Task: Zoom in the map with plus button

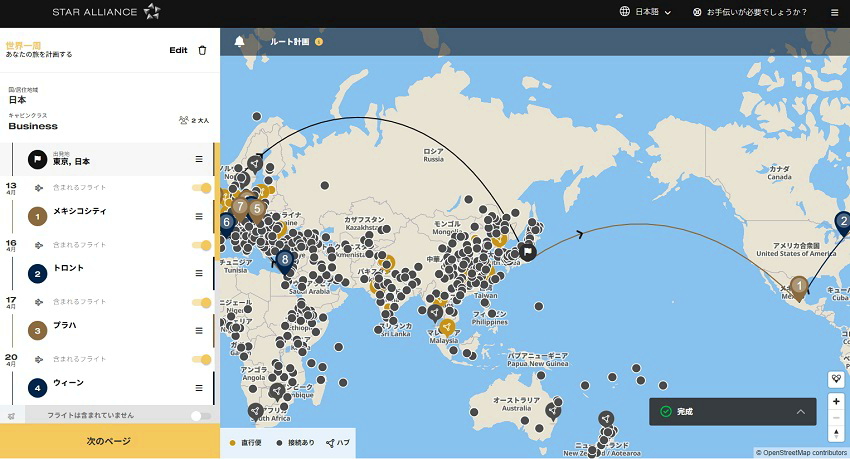Action: click(836, 402)
